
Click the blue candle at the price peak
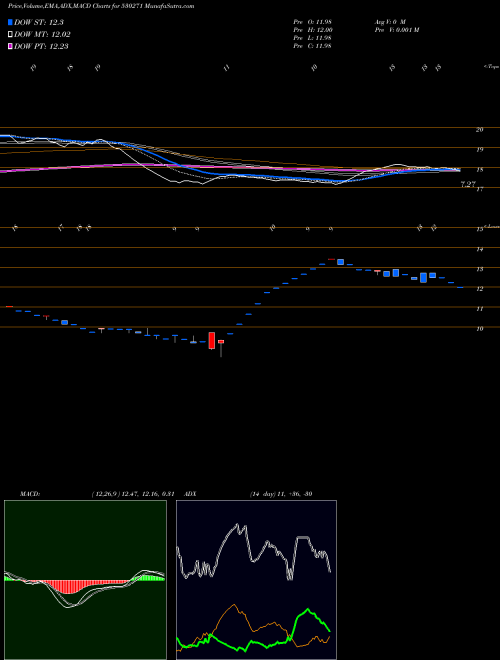[x=340, y=262]
